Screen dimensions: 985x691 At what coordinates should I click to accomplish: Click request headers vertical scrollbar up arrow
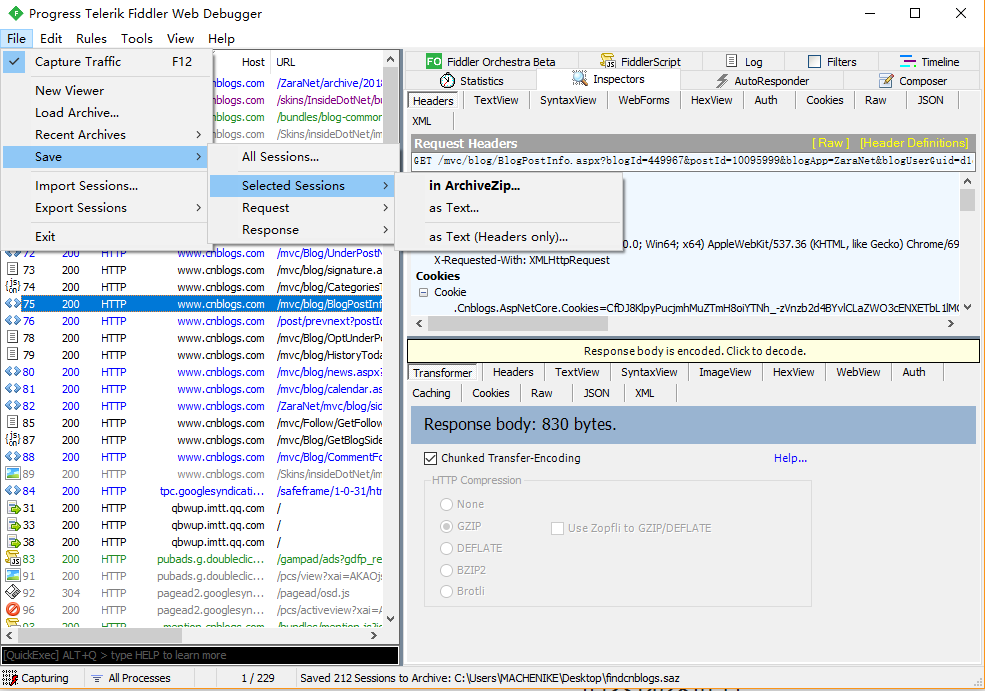(967, 181)
